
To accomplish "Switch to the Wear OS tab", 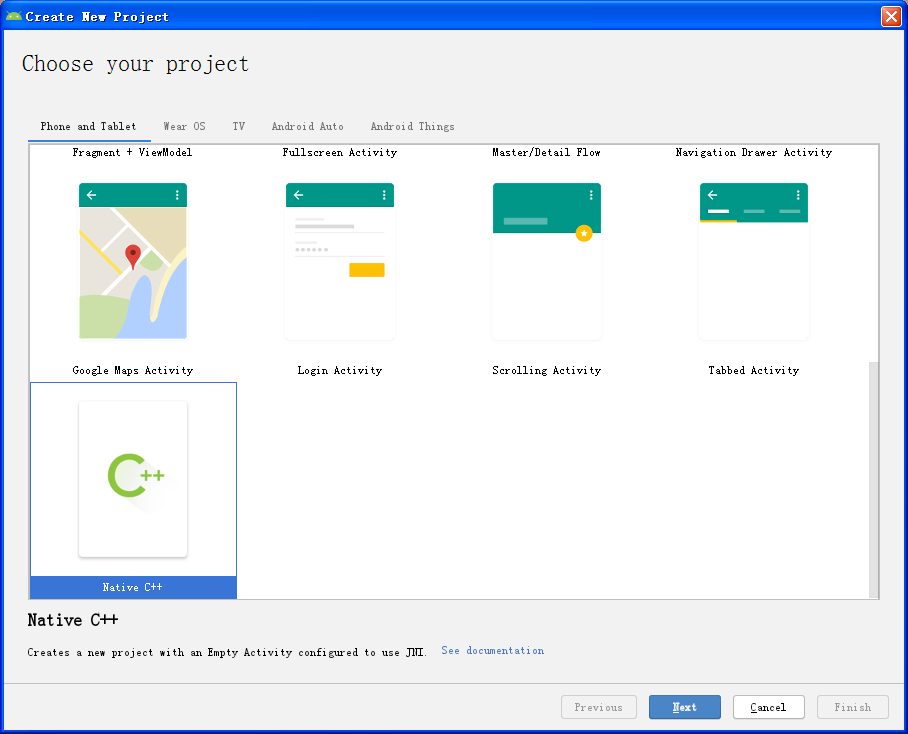I will pos(184,126).
